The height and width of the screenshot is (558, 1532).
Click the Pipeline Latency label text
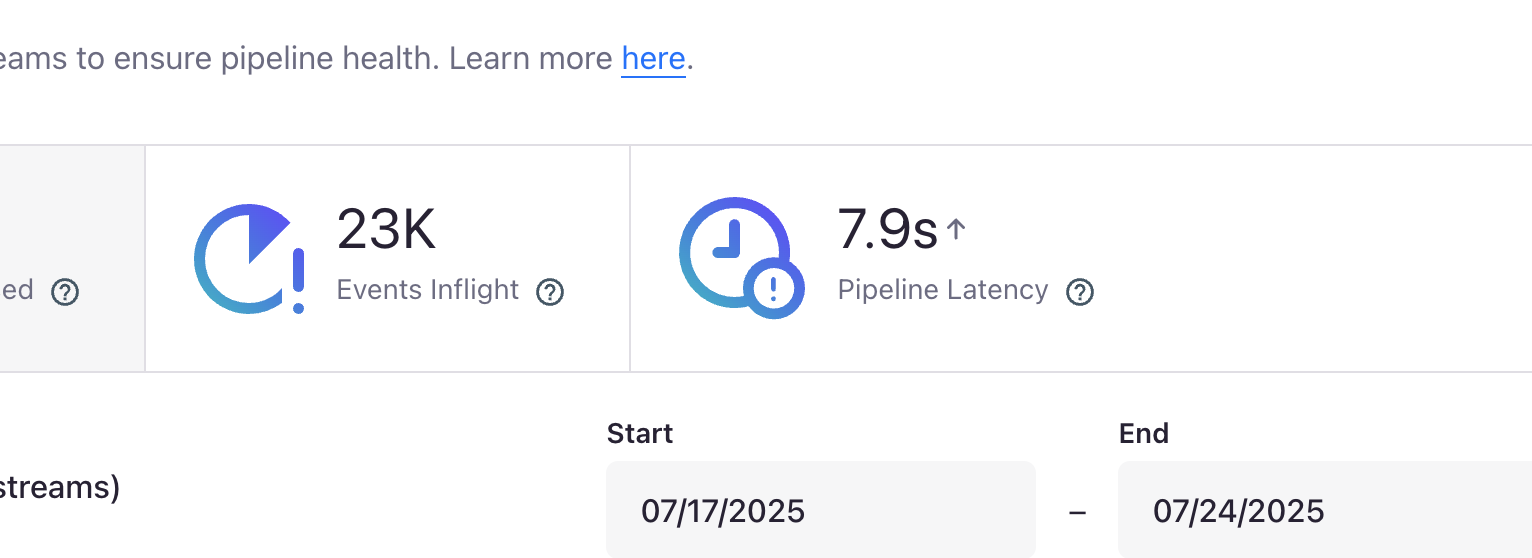[x=943, y=290]
